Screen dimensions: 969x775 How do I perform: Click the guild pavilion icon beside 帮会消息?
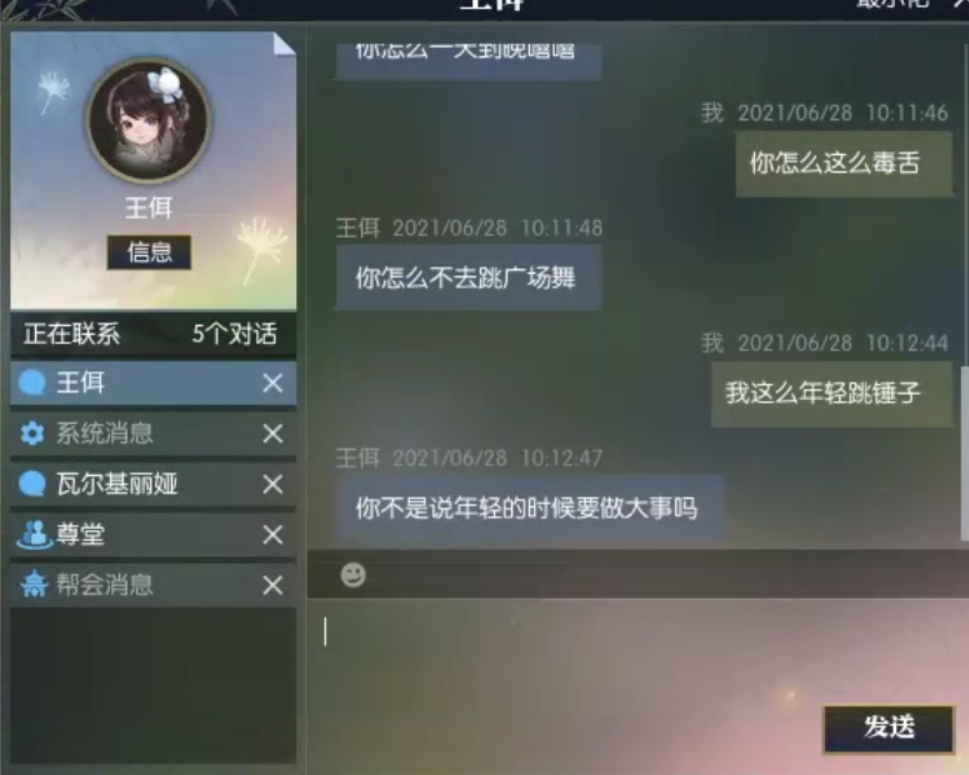pos(34,584)
